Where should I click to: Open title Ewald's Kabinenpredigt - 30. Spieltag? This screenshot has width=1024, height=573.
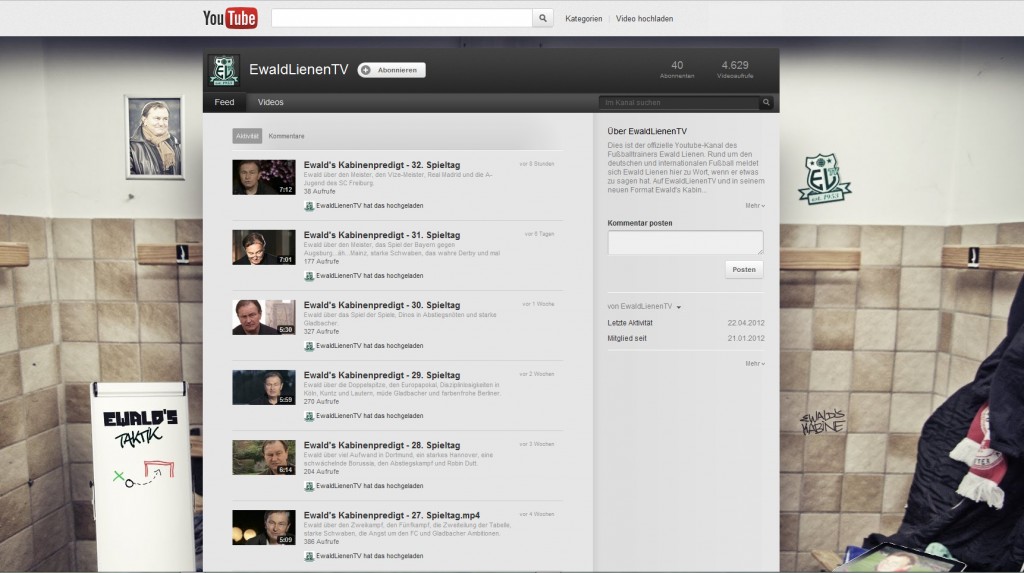[381, 305]
